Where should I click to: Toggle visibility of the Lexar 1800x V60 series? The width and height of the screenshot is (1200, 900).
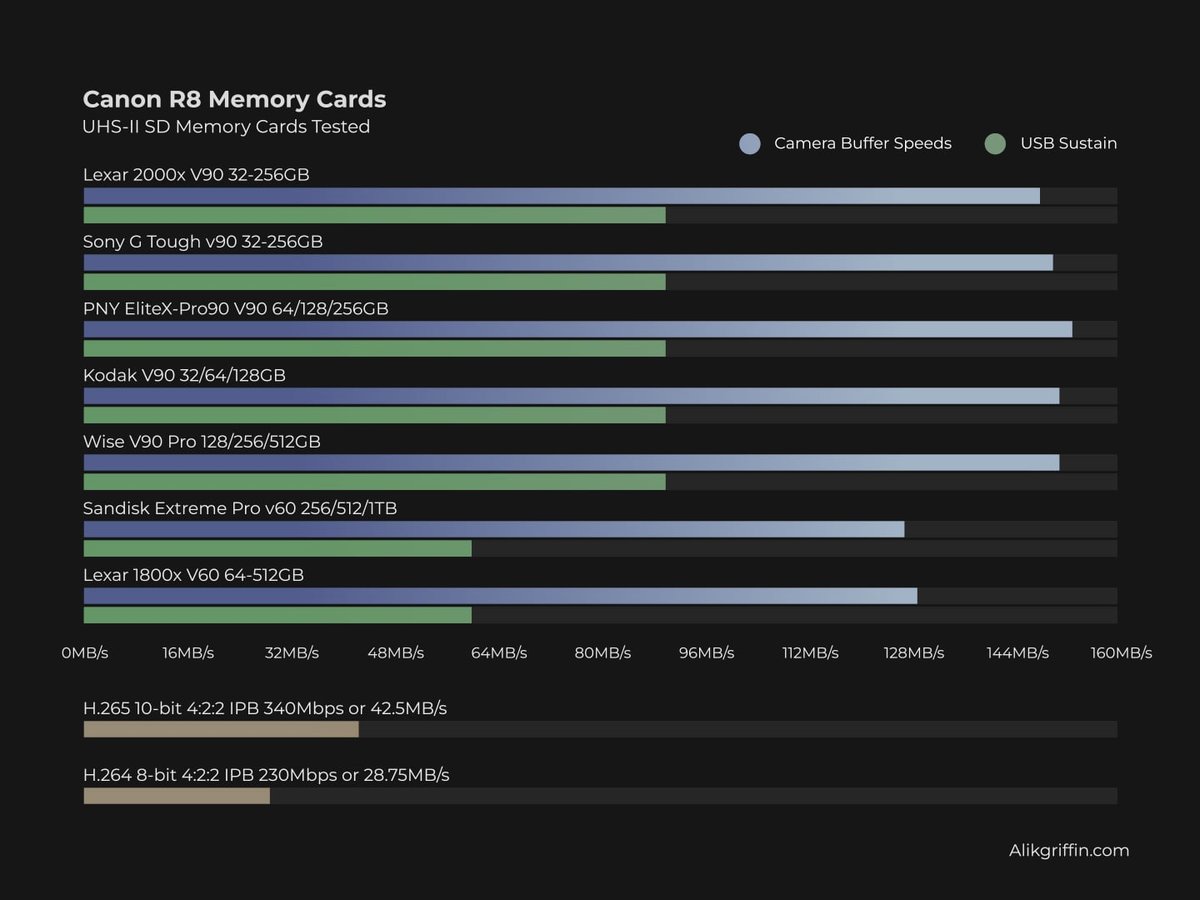[x=200, y=575]
